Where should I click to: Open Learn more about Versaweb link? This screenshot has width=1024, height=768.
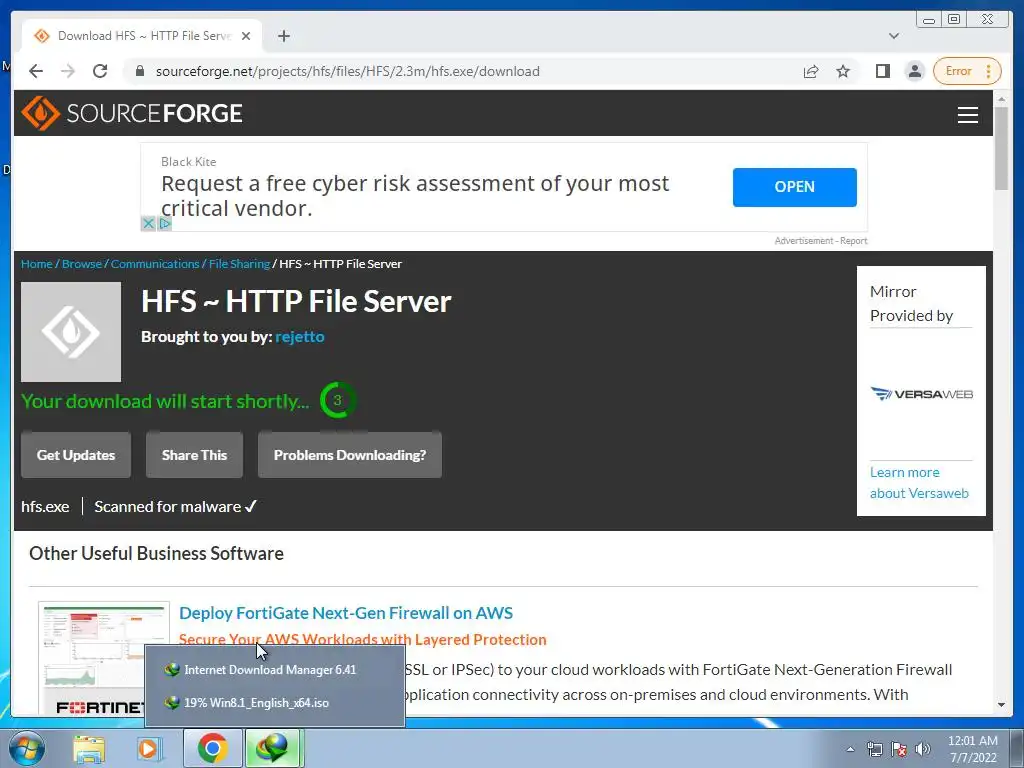click(919, 483)
